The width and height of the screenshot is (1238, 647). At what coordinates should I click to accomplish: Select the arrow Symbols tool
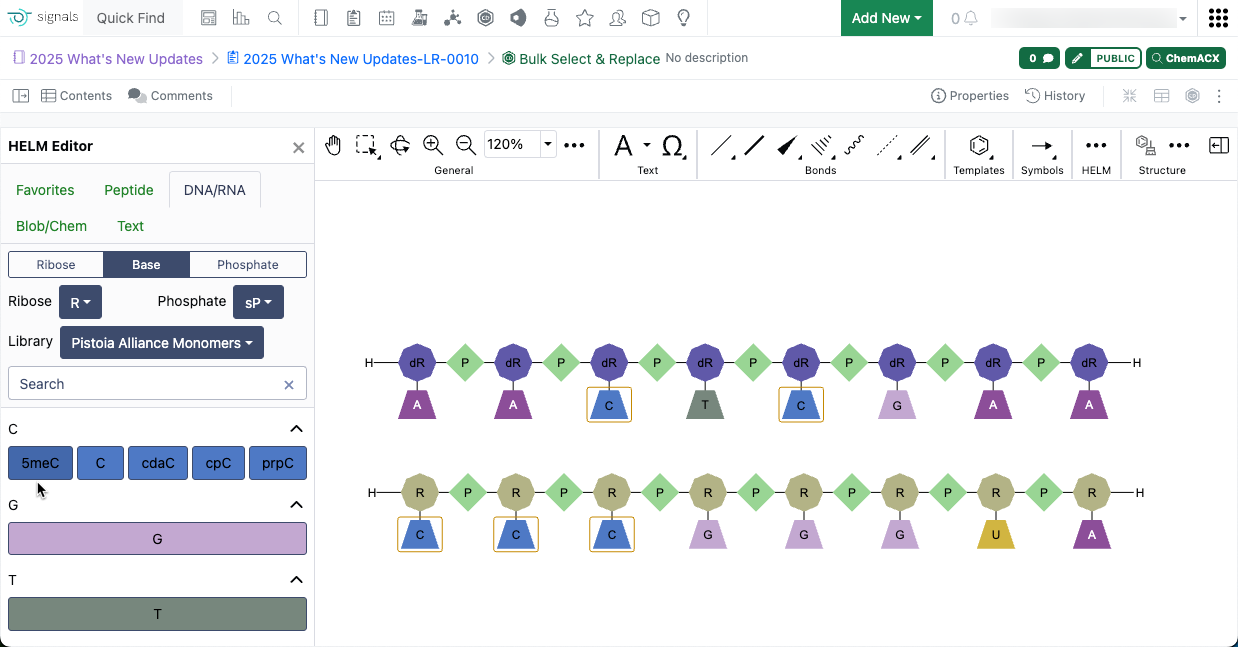pos(1042,146)
